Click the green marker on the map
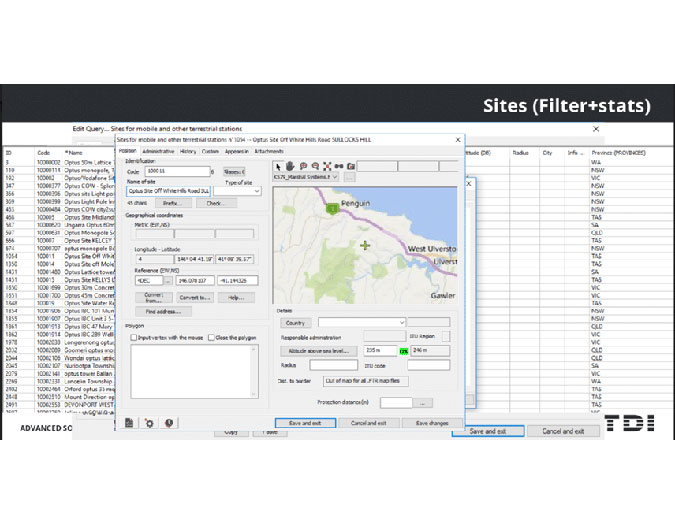The image size is (675, 532). 331,208
